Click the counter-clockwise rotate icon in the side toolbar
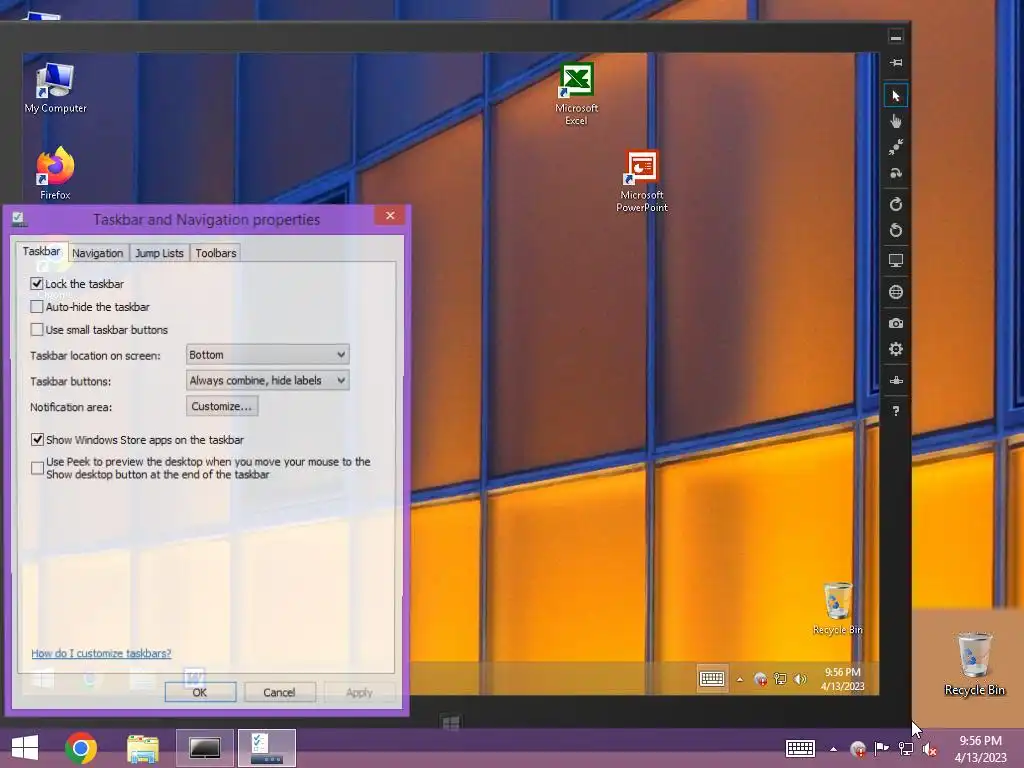This screenshot has width=1024, height=768. pos(895,230)
